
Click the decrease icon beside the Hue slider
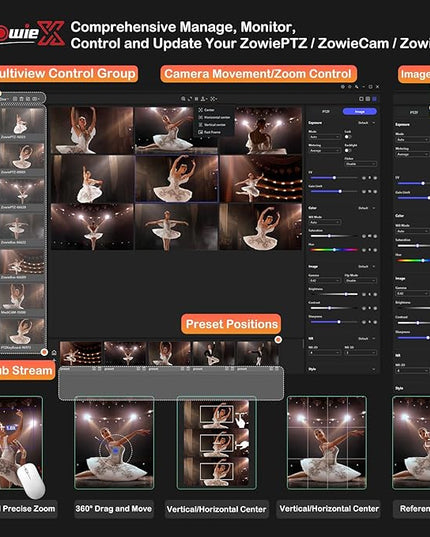[364, 250]
